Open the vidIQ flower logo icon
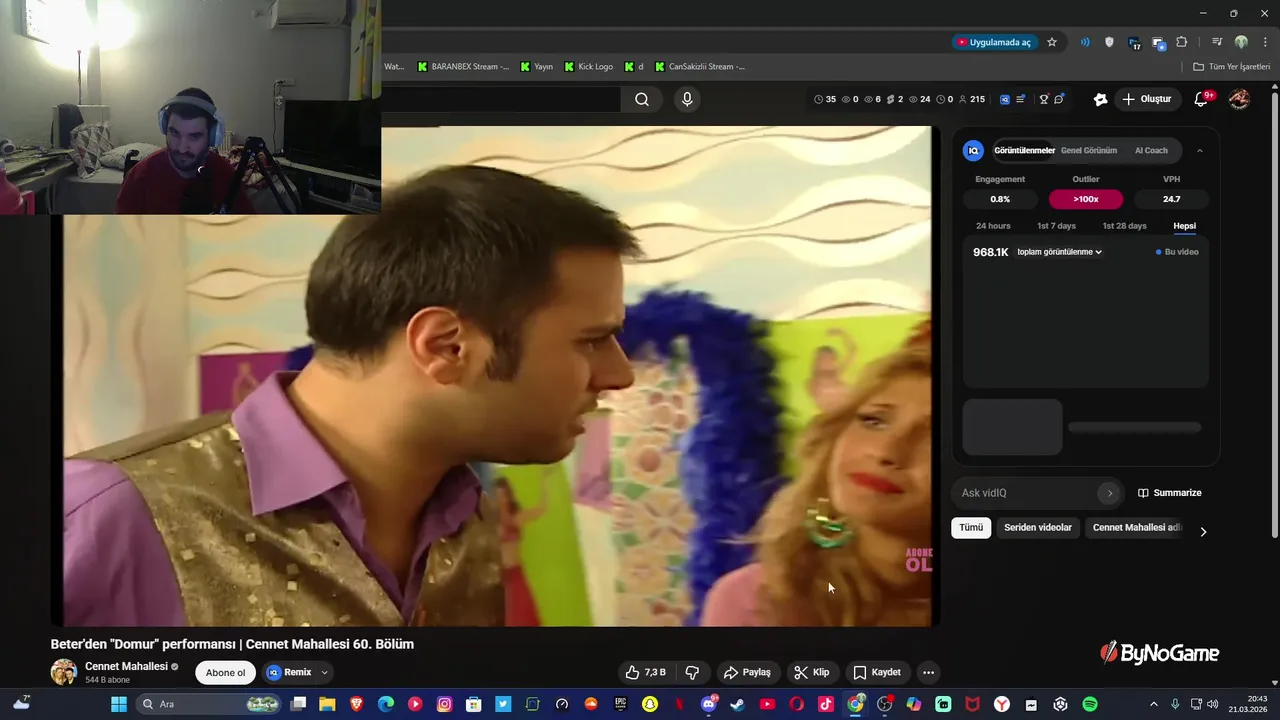The height and width of the screenshot is (720, 1280). (1100, 99)
